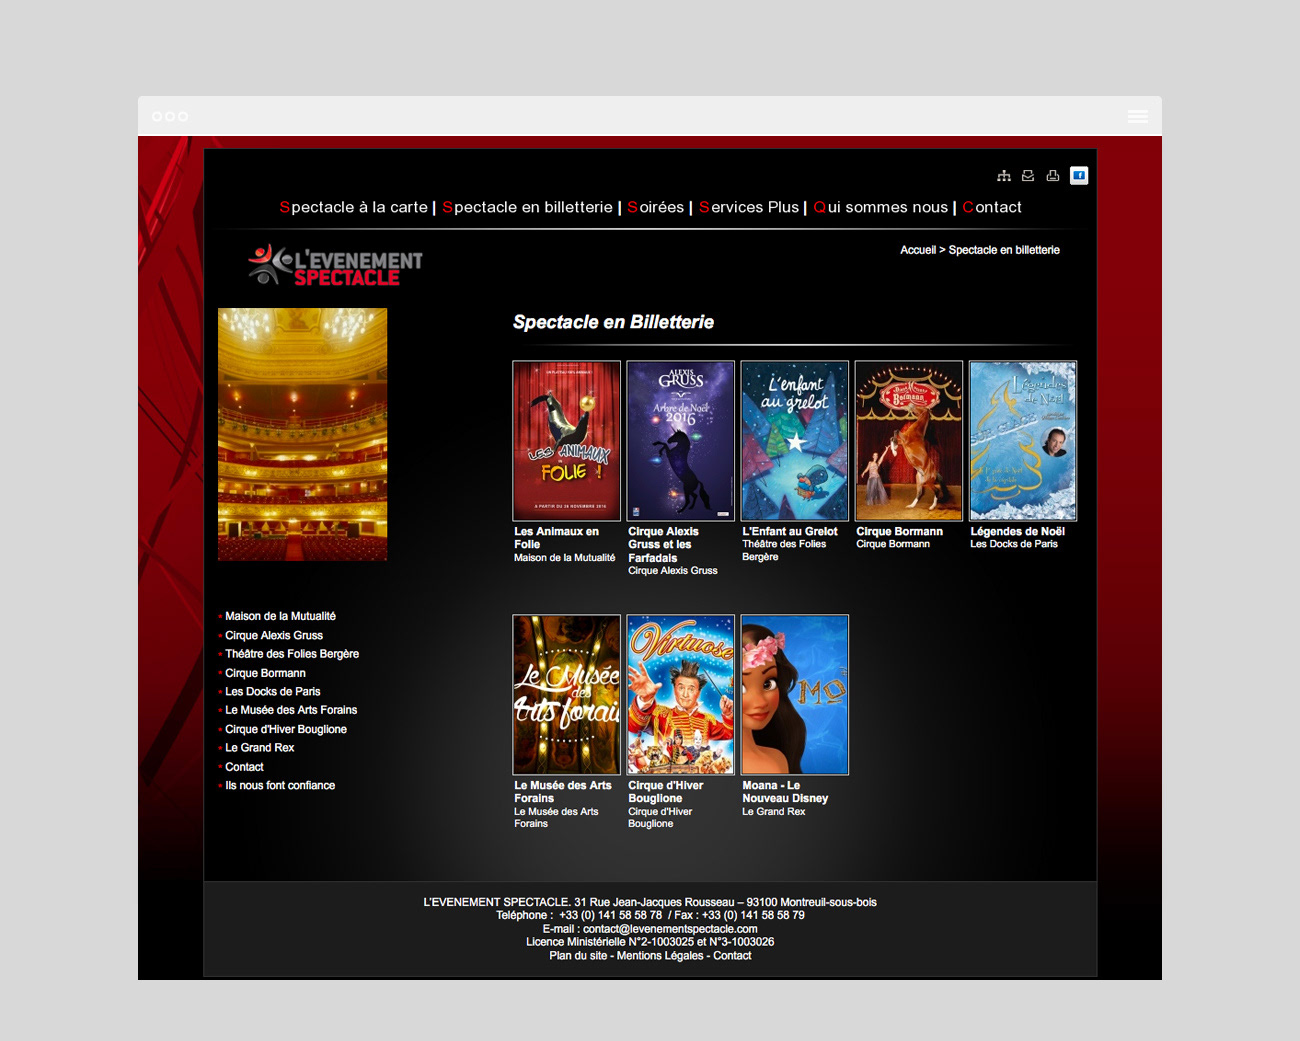Viewport: 1300px width, 1041px height.
Task: Click L'Enfant au Grelot title
Action: [790, 532]
